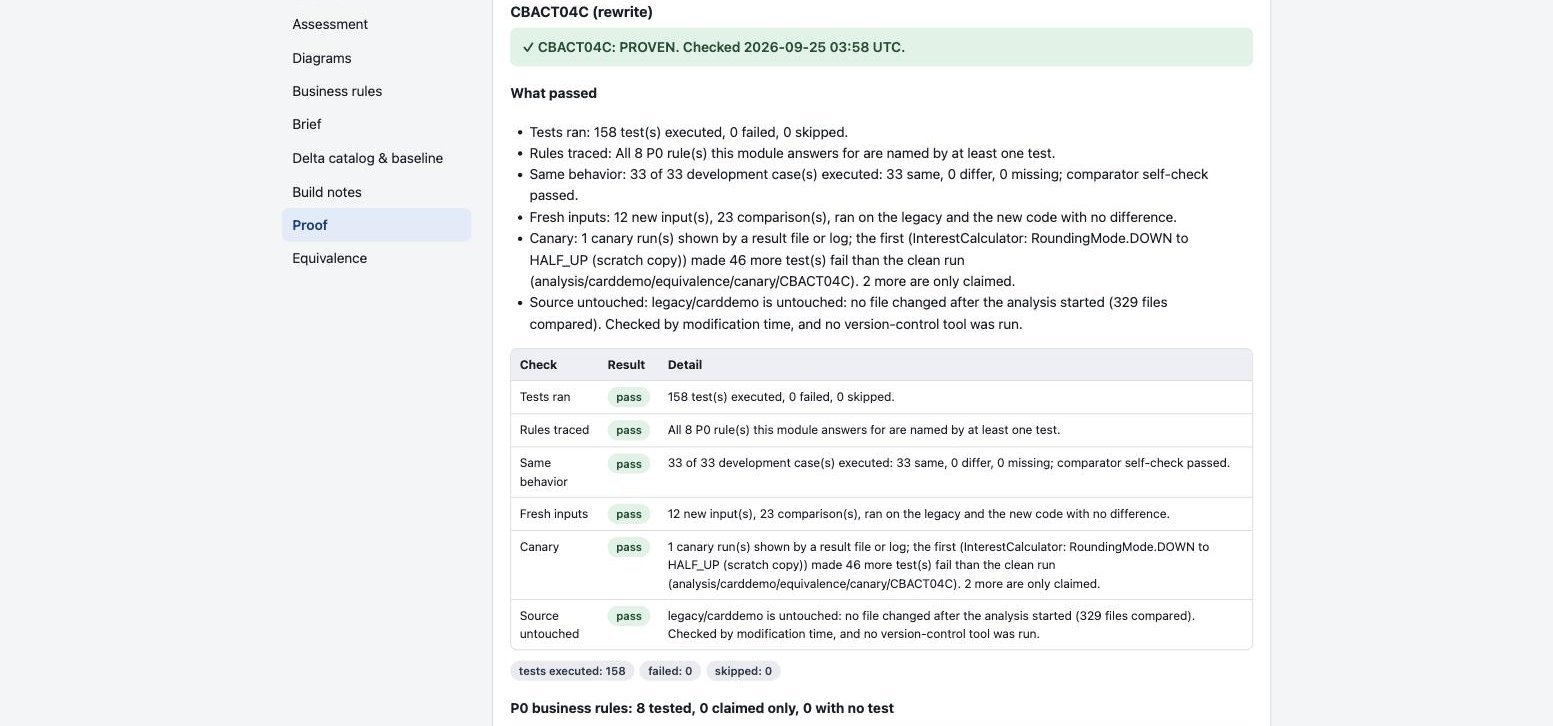Screen dimensions: 1553x726
Task: Click the table detail '12 new input(s), 23 comparison(s)'
Action: tap(918, 514)
